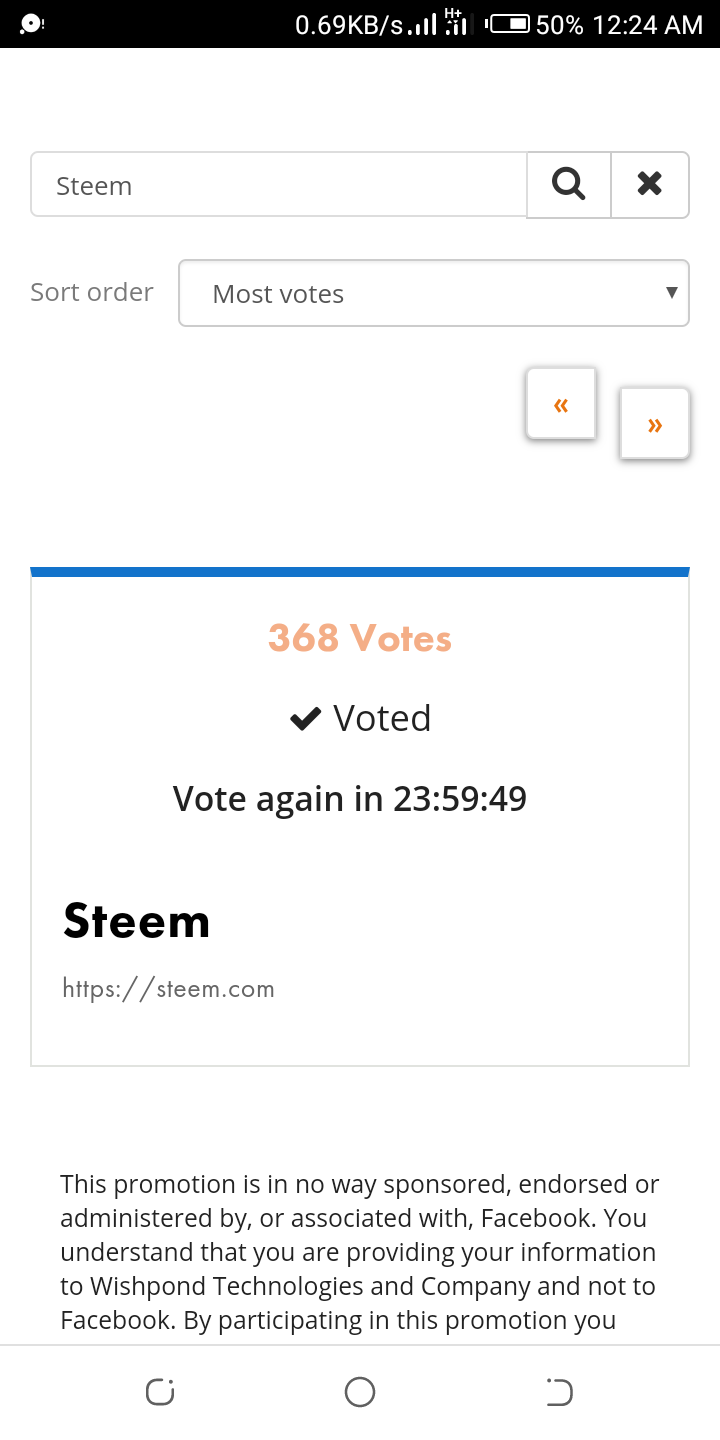Tap the battery icon in status bar
720x1440 pixels.
click(508, 23)
